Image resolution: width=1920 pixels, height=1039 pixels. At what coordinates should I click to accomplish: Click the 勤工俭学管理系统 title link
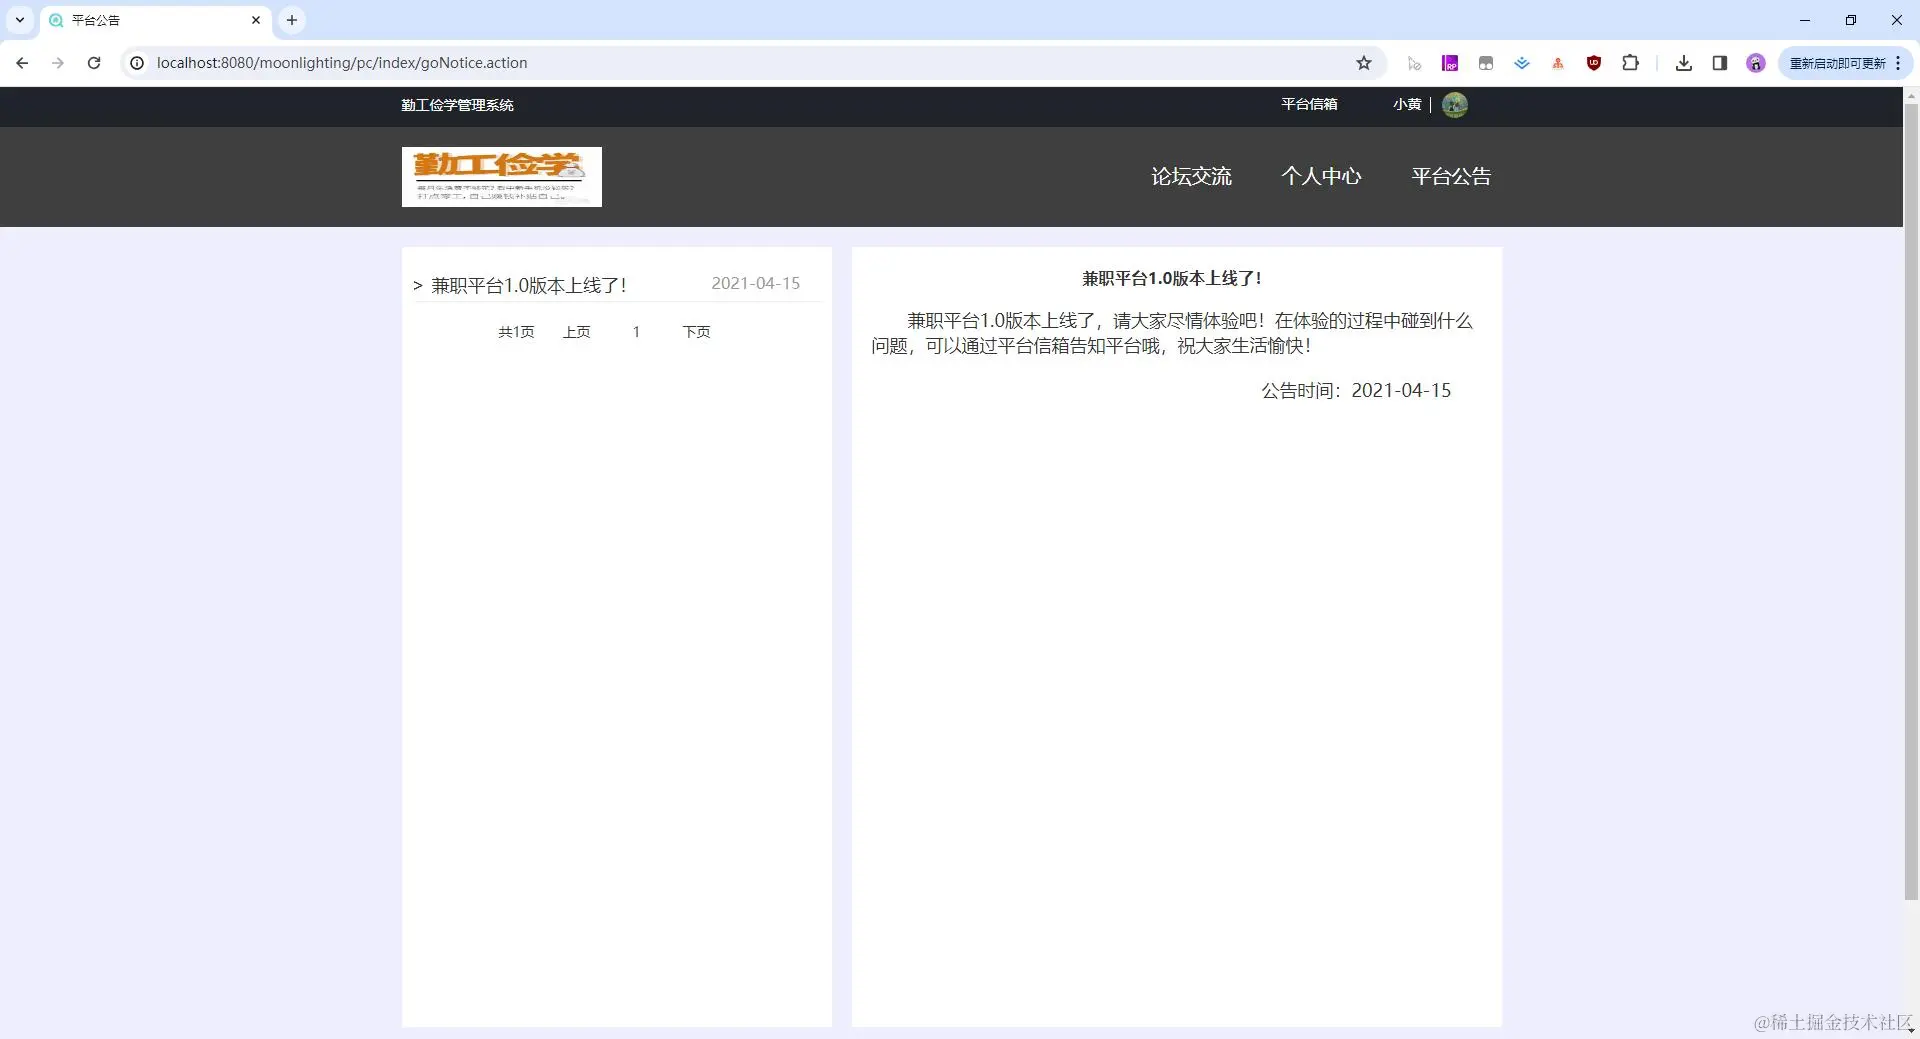[457, 105]
